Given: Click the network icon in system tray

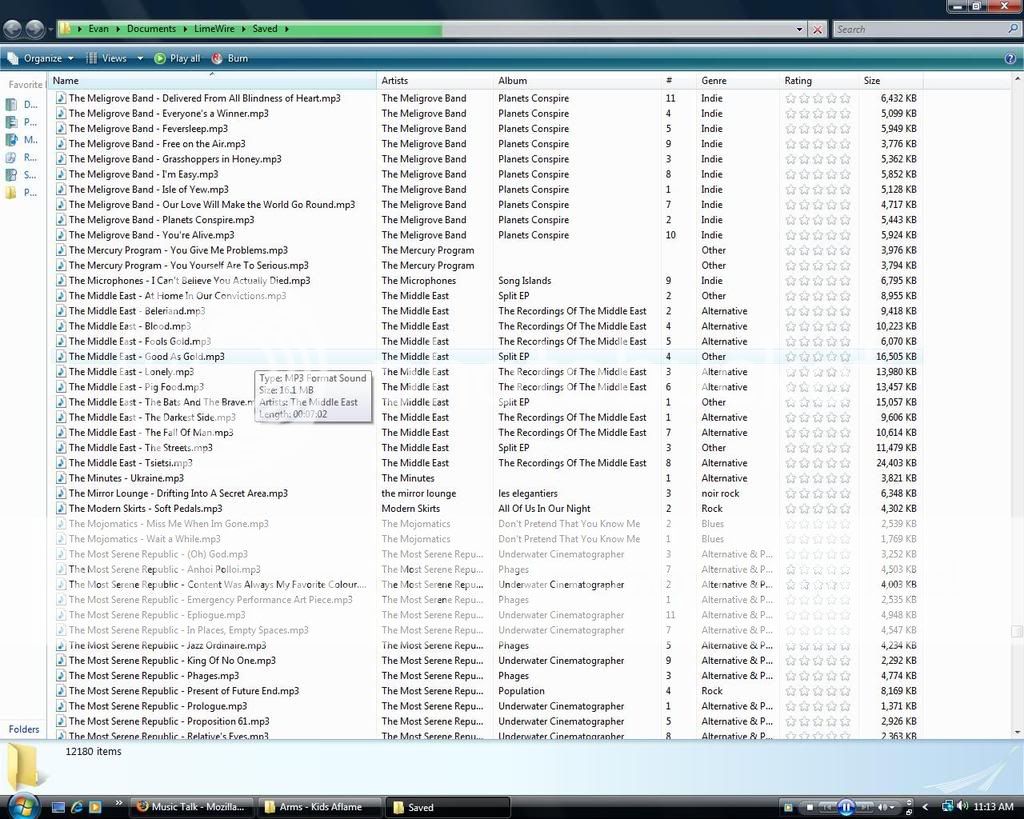Looking at the screenshot, I should (x=948, y=807).
